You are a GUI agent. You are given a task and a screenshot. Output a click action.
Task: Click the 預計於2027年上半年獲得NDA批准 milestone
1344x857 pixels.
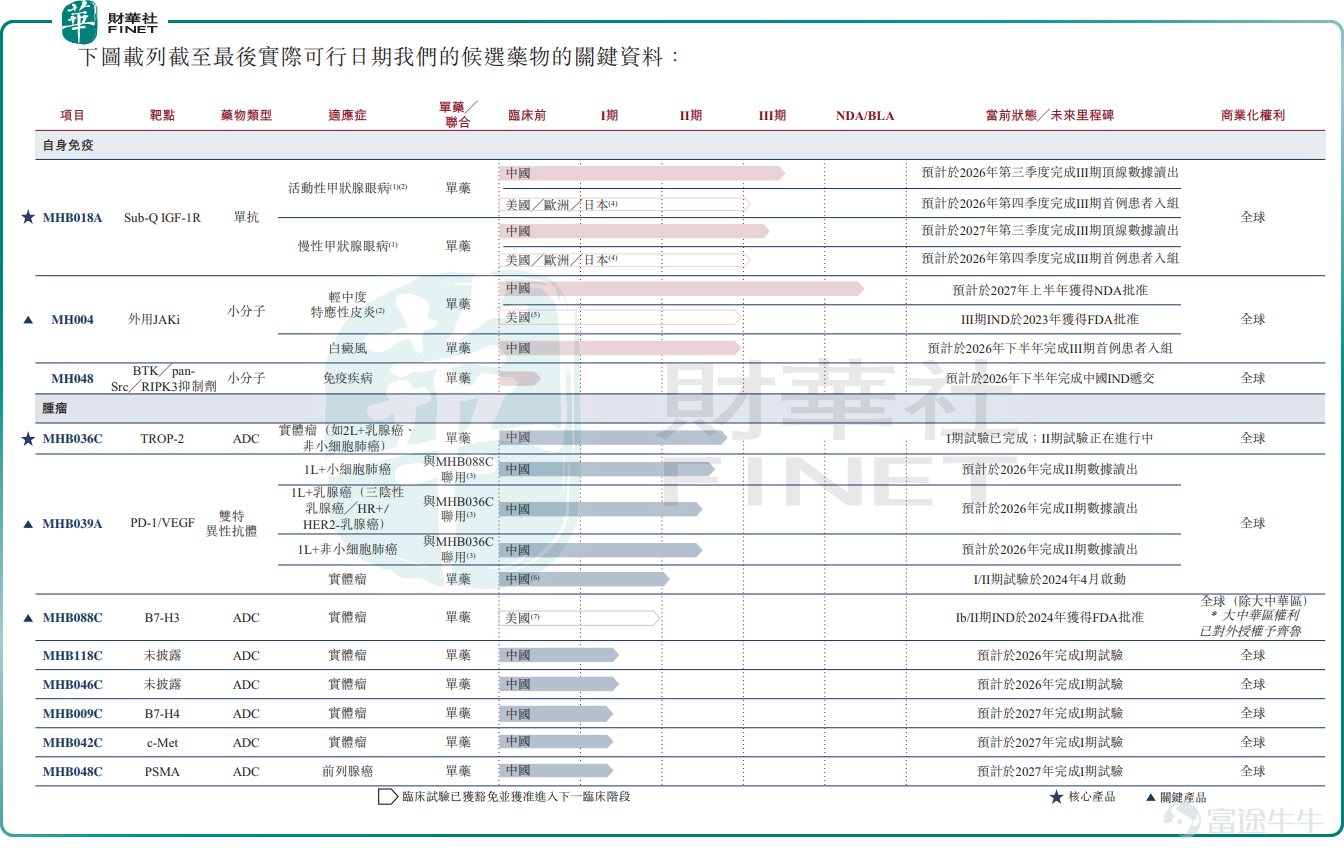point(1050,291)
